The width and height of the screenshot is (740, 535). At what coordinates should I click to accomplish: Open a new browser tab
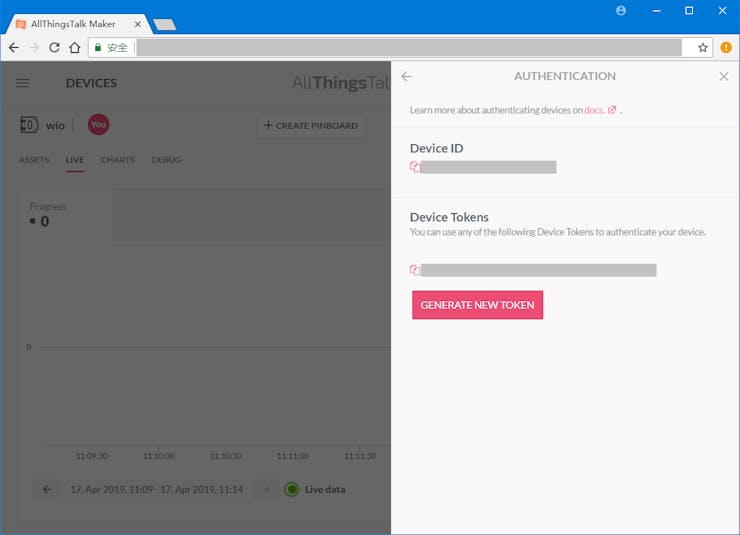pyautogui.click(x=165, y=24)
